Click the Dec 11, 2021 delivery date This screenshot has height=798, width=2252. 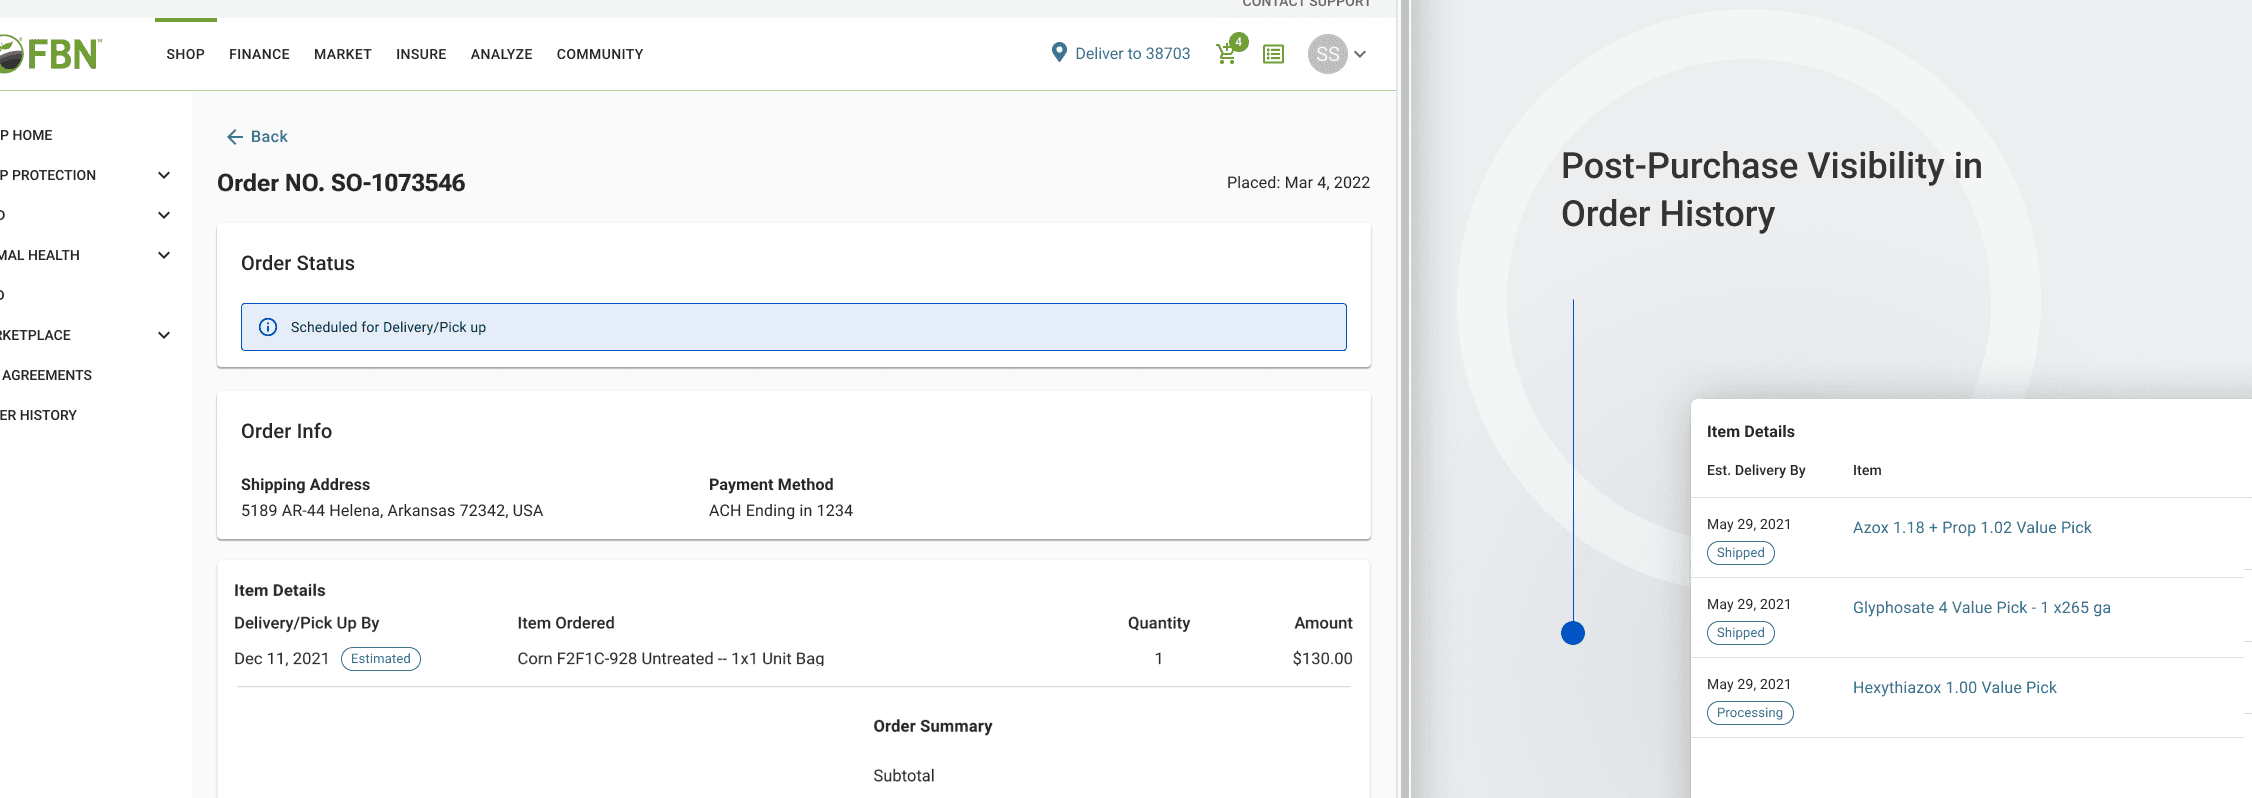281,659
